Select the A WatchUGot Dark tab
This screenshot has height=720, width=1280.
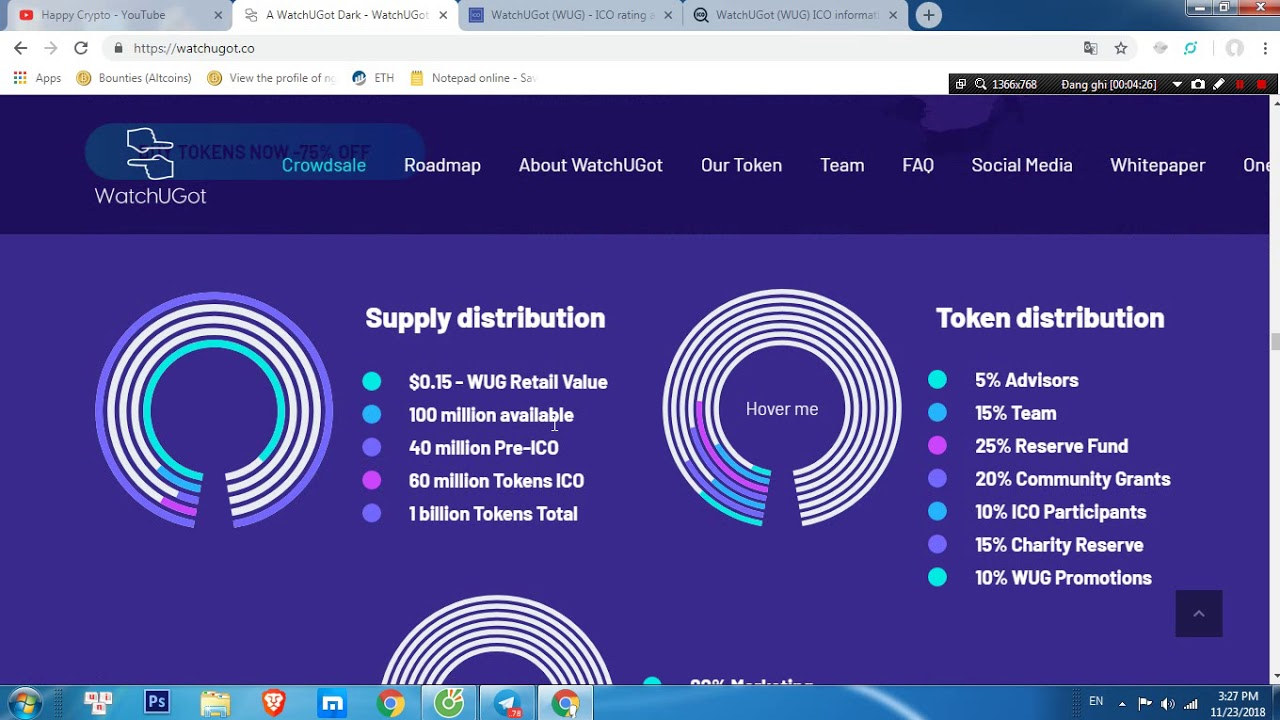click(345, 15)
